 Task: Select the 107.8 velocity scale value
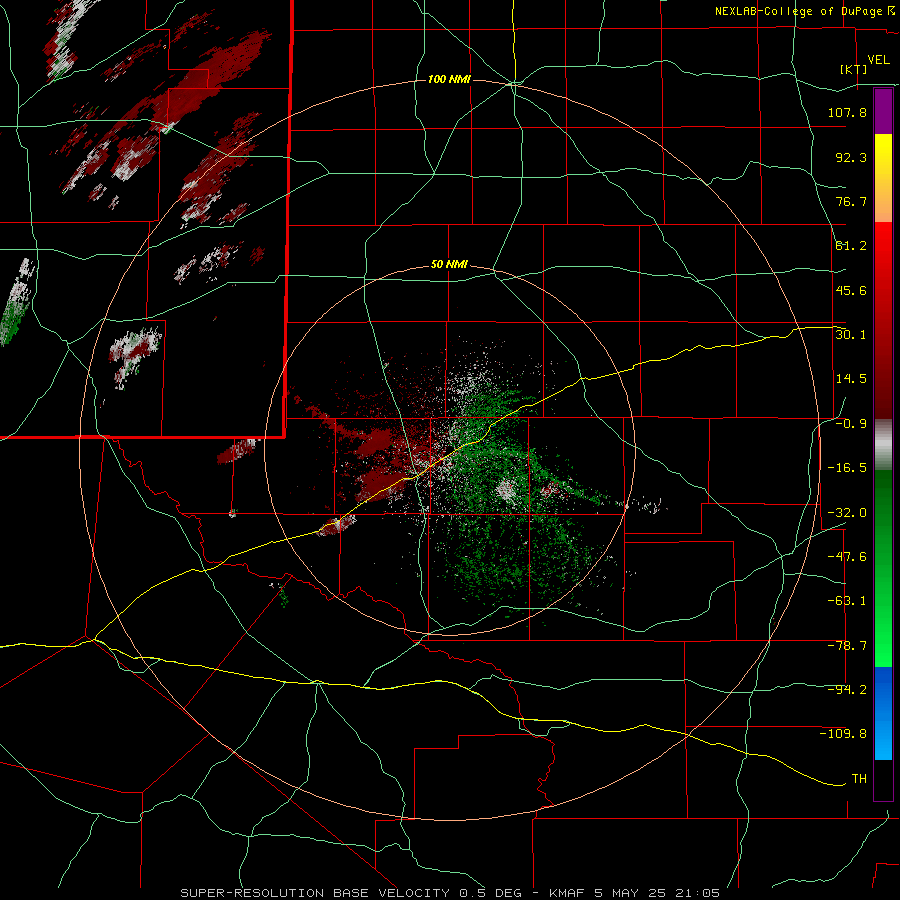point(847,112)
